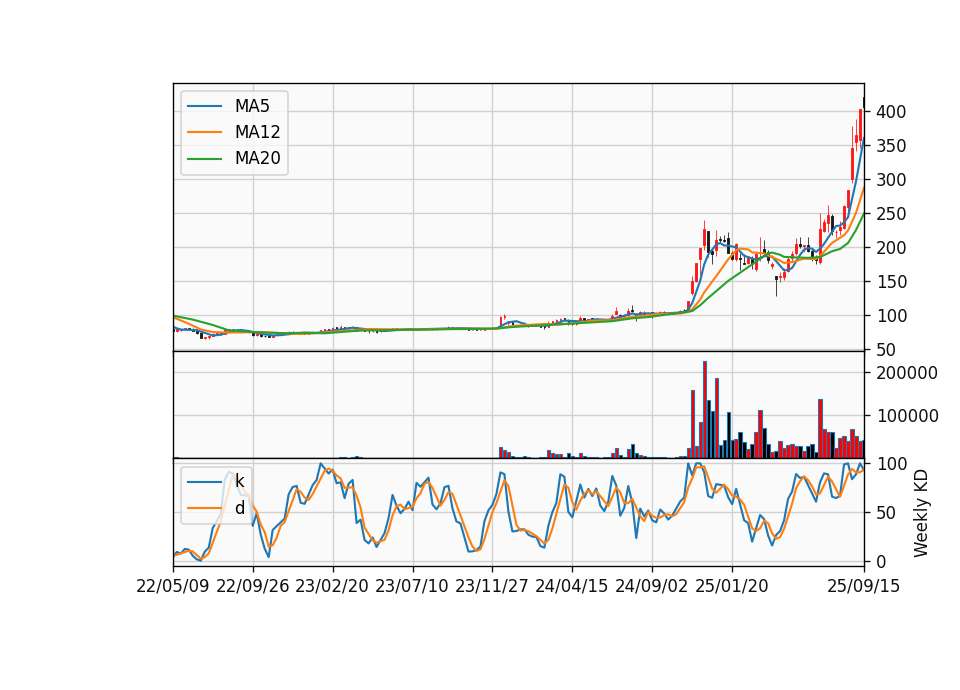This screenshot has width=960, height=690.
Task: Click the 100000 volume axis label
Action: tap(907, 416)
